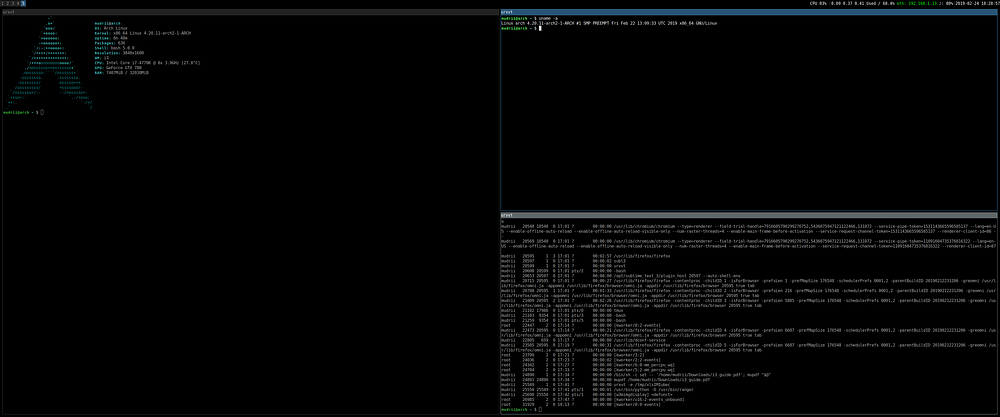Select the active workspace 5 button
The width and height of the screenshot is (1000, 417).
[x=23, y=3]
